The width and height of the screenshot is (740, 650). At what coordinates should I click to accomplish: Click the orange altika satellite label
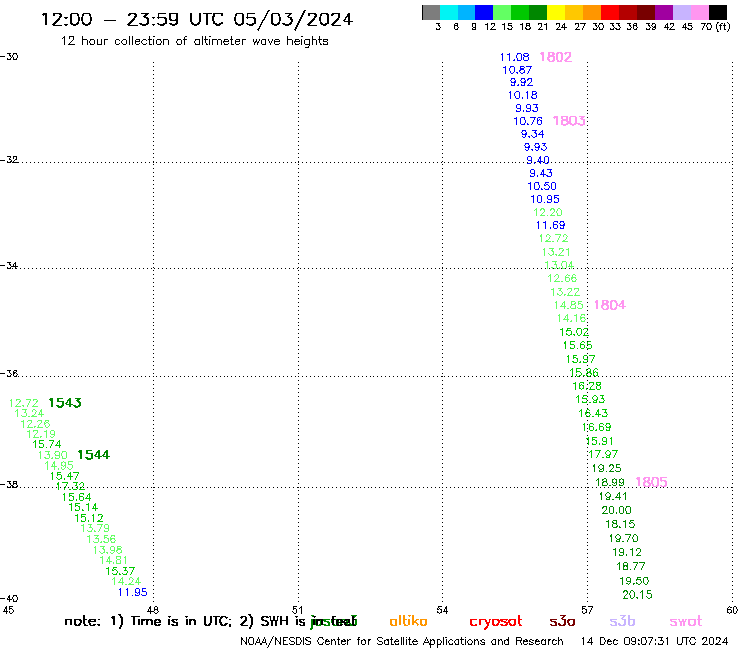pyautogui.click(x=408, y=622)
